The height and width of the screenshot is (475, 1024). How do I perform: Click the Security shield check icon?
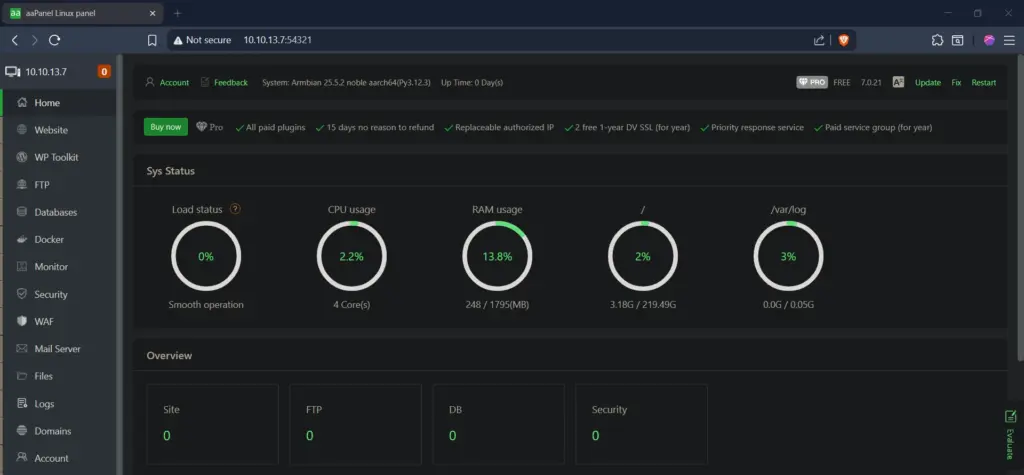[22, 294]
